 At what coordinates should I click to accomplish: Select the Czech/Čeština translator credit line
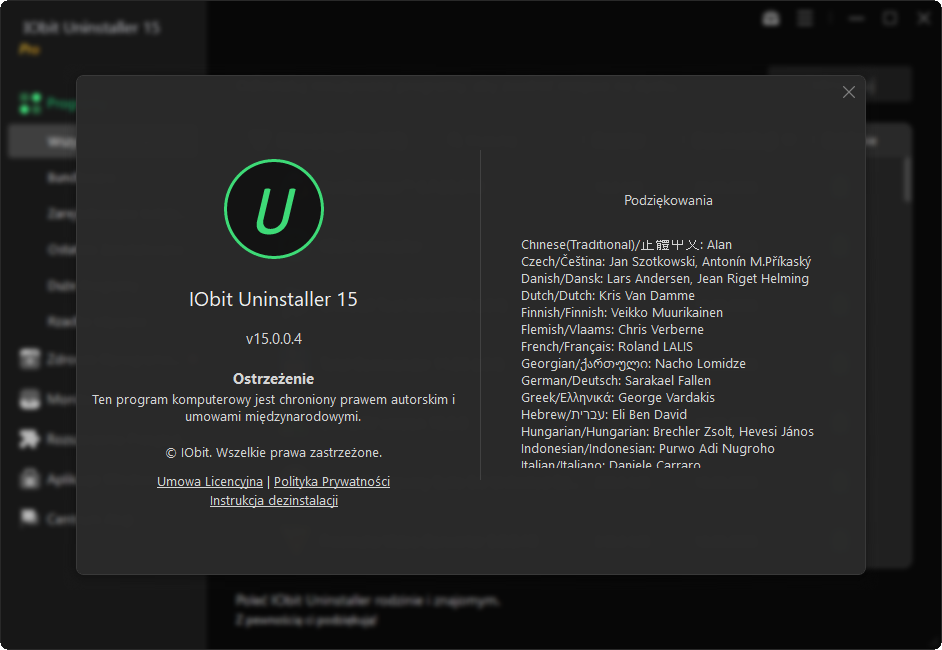point(666,261)
